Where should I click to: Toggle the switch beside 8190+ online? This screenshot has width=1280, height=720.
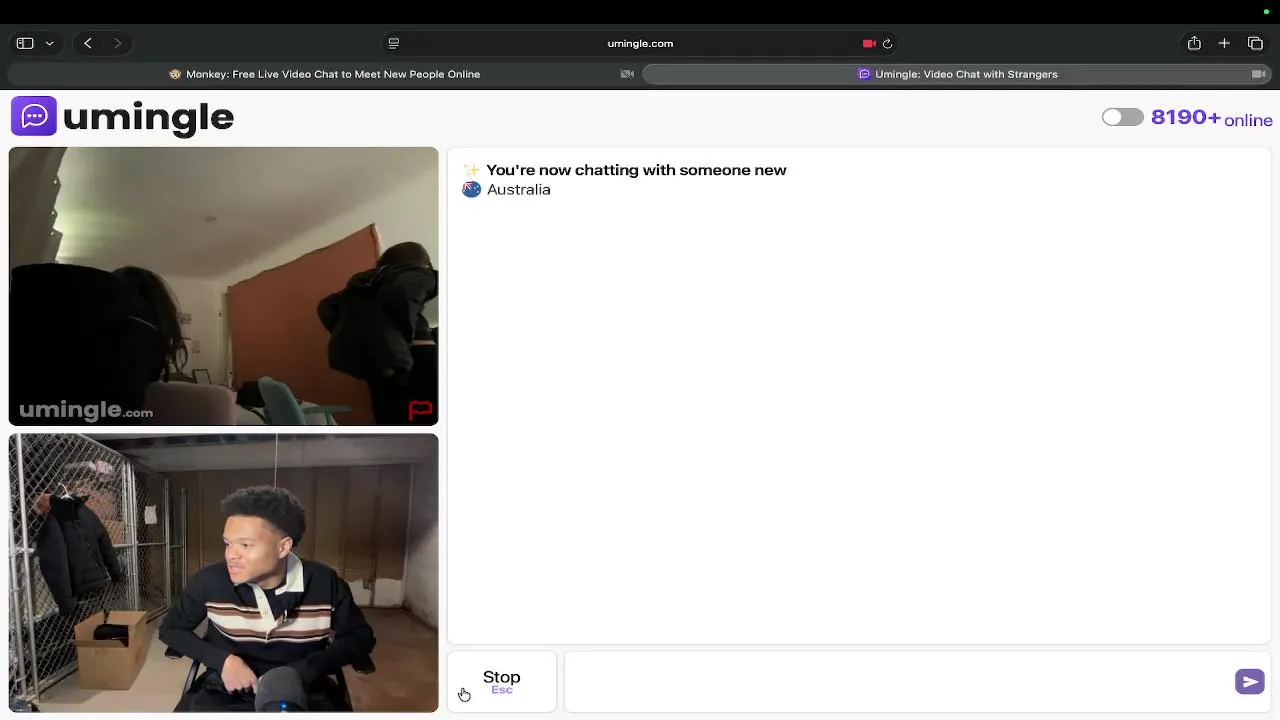click(1122, 117)
